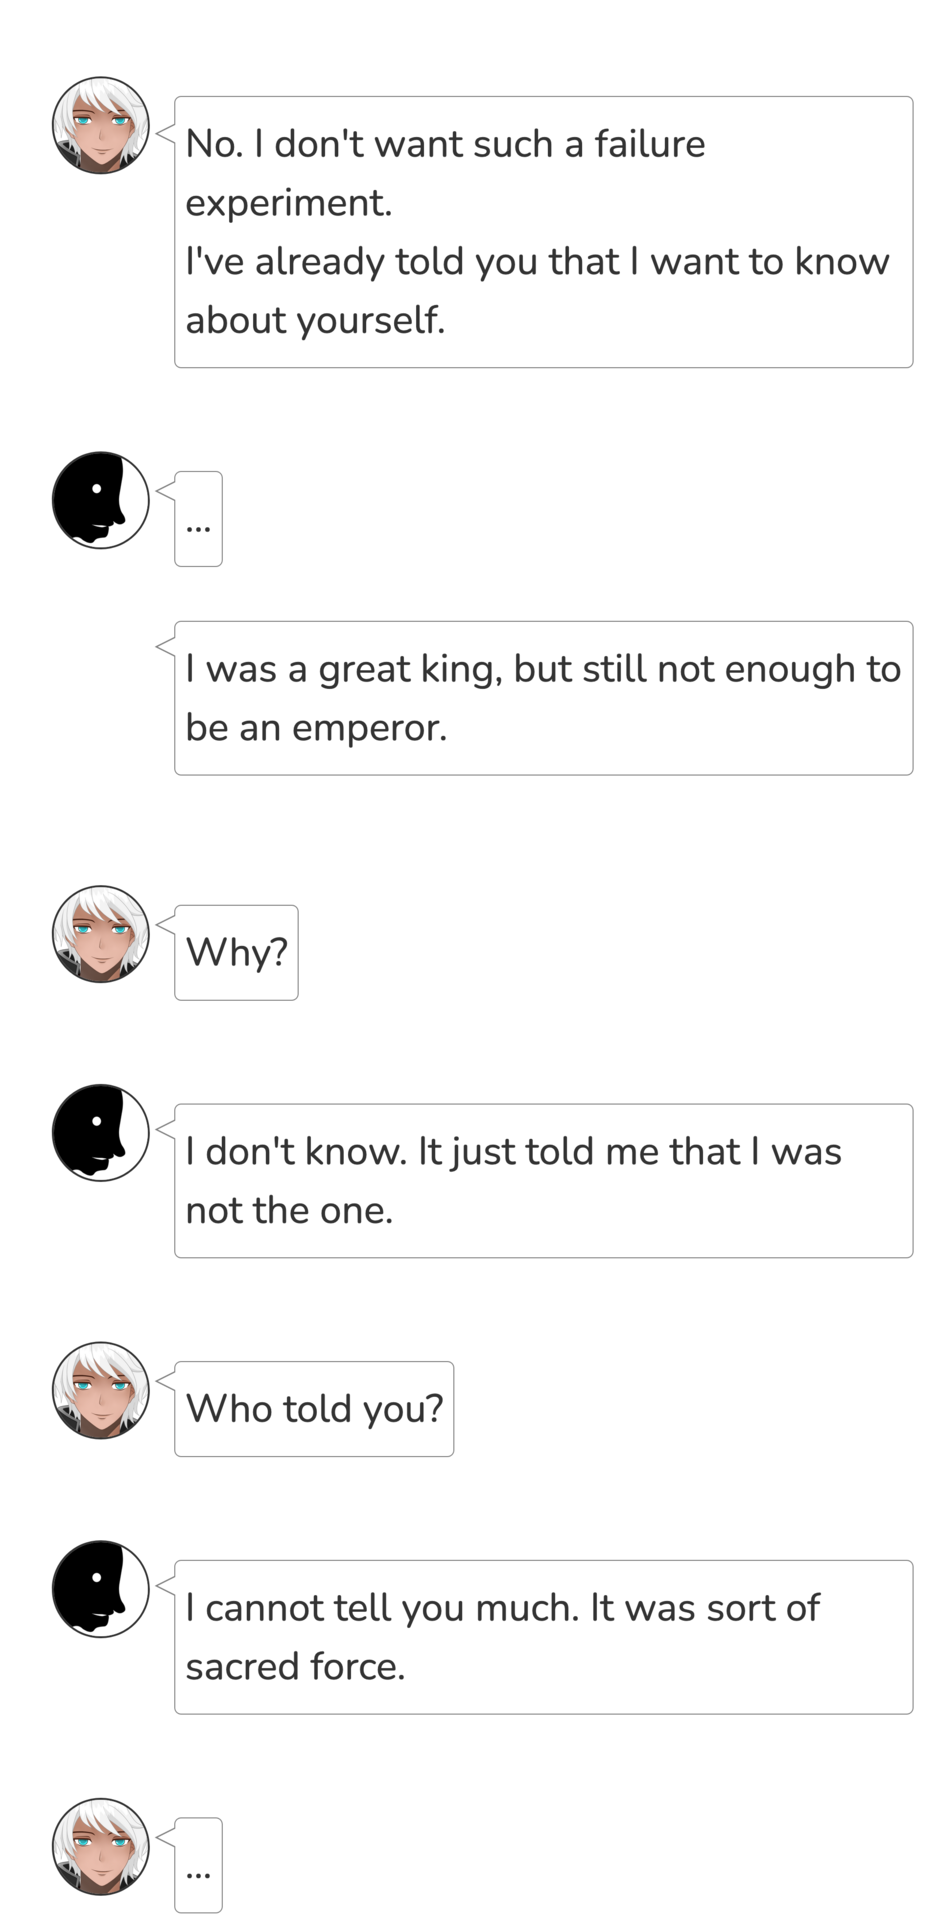Image resolution: width=940 pixels, height=1920 pixels.
Task: Select the "I was a great king" message bubble
Action: [543, 698]
